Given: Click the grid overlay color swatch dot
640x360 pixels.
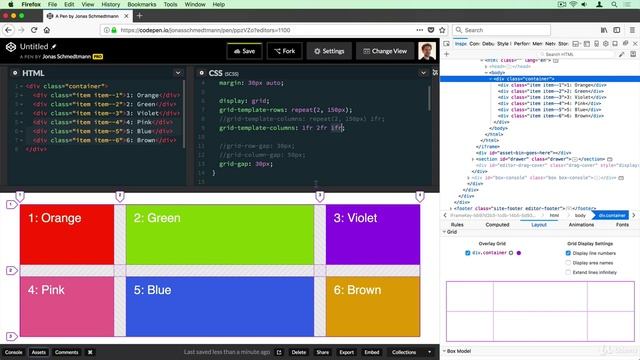Looking at the screenshot, I should [519, 253].
